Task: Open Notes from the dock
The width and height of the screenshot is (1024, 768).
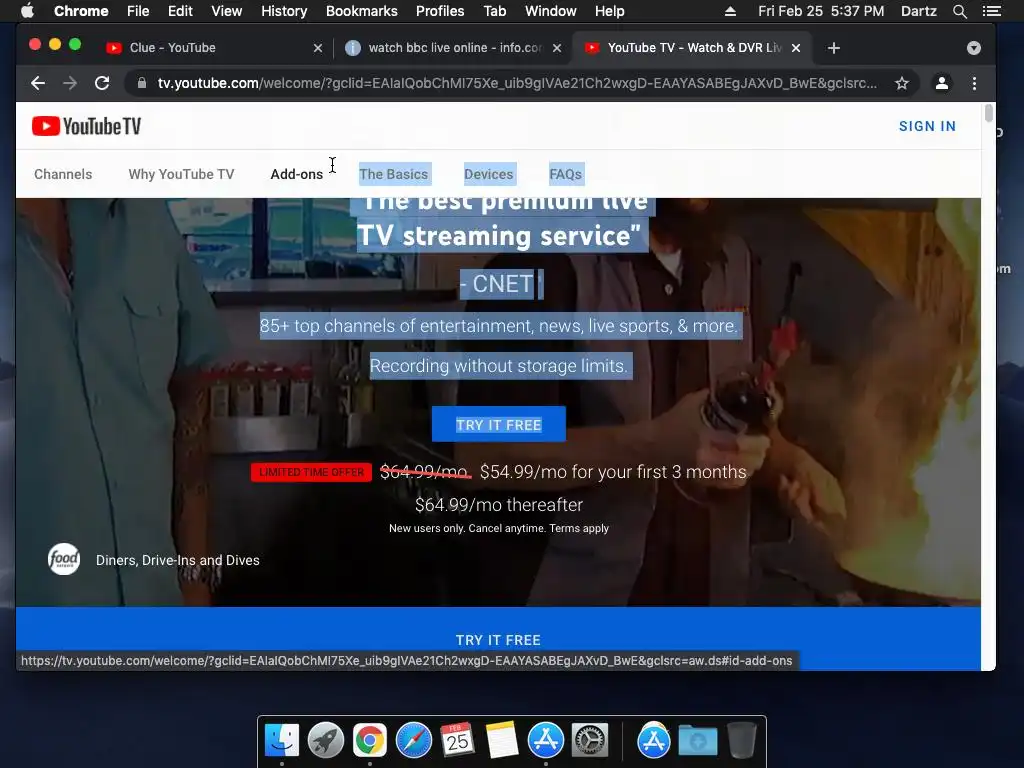Action: click(x=502, y=741)
